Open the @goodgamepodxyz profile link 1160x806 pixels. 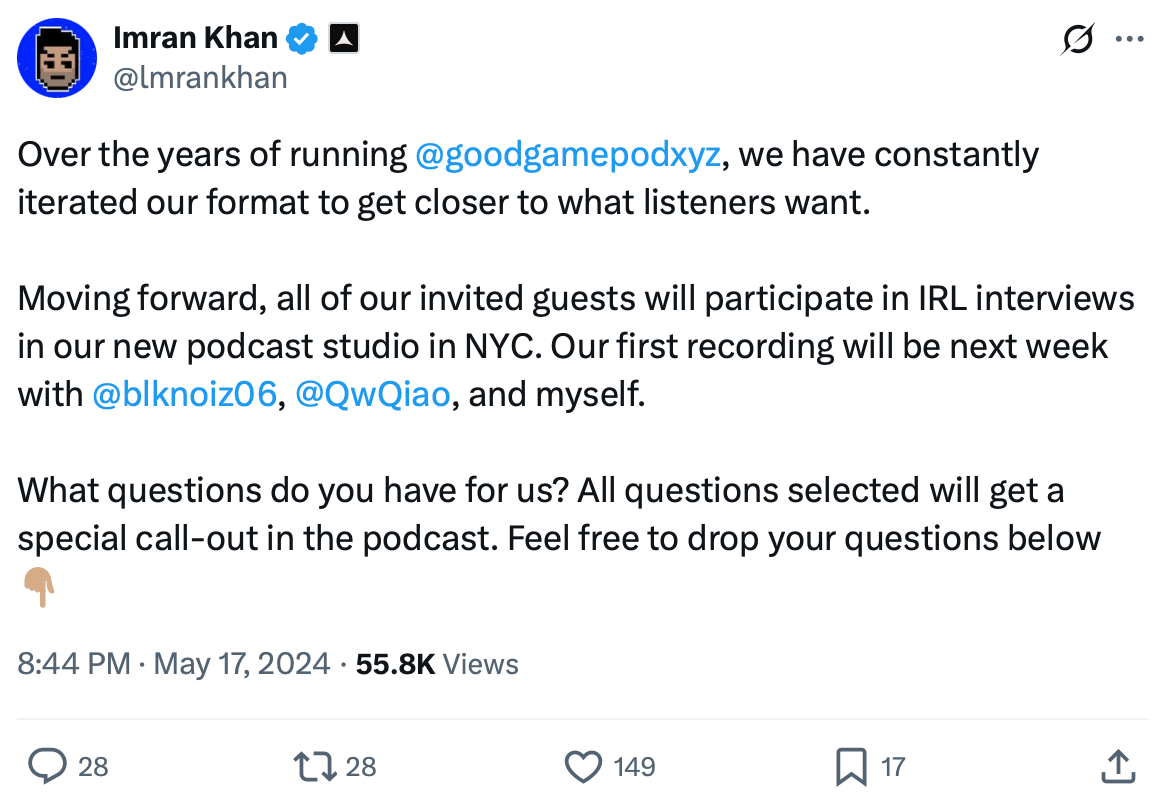(x=569, y=154)
